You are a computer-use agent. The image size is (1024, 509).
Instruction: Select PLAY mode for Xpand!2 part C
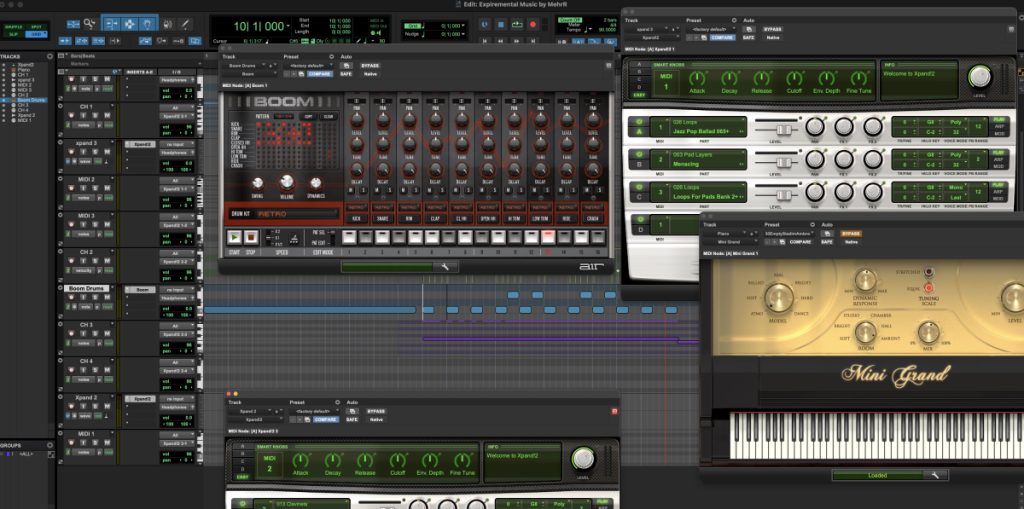pyautogui.click(x=998, y=185)
